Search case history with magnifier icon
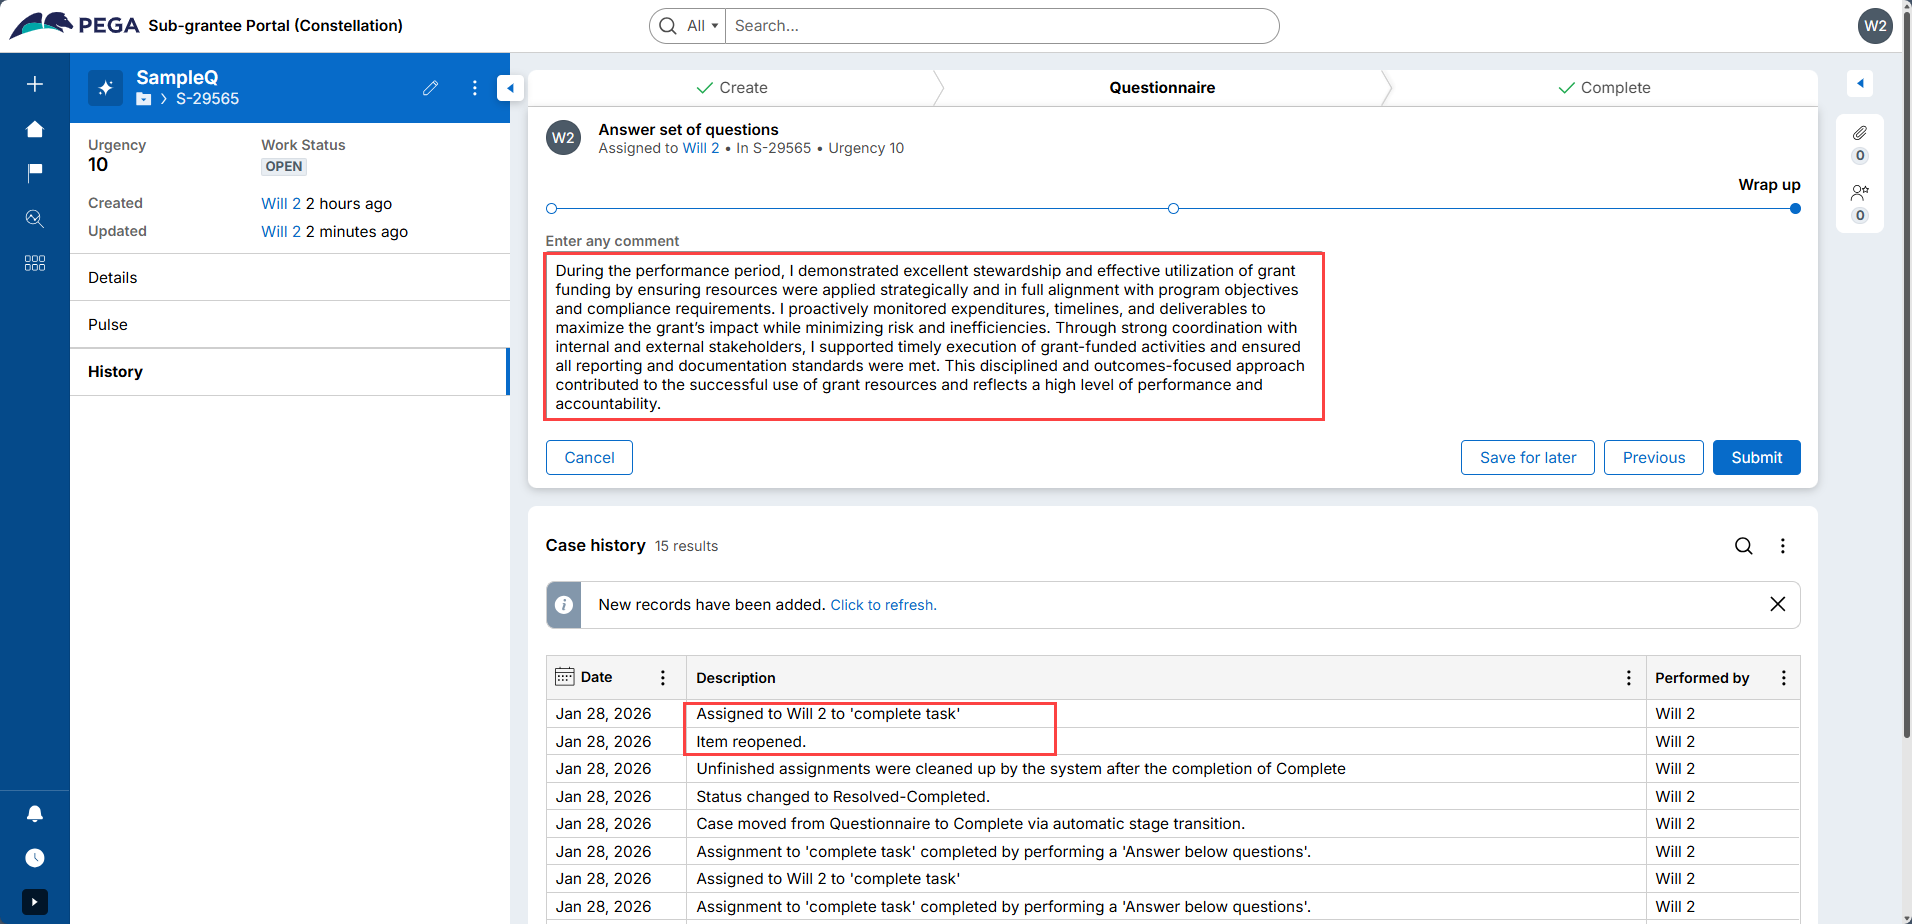 pos(1743,546)
